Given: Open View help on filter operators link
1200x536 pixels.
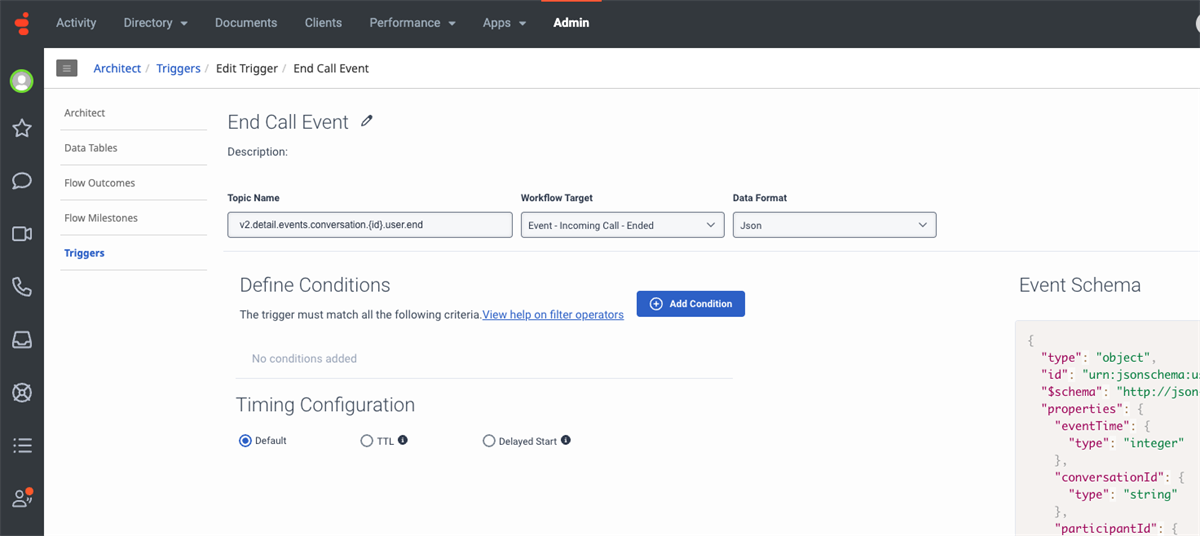Looking at the screenshot, I should click(x=553, y=315).
